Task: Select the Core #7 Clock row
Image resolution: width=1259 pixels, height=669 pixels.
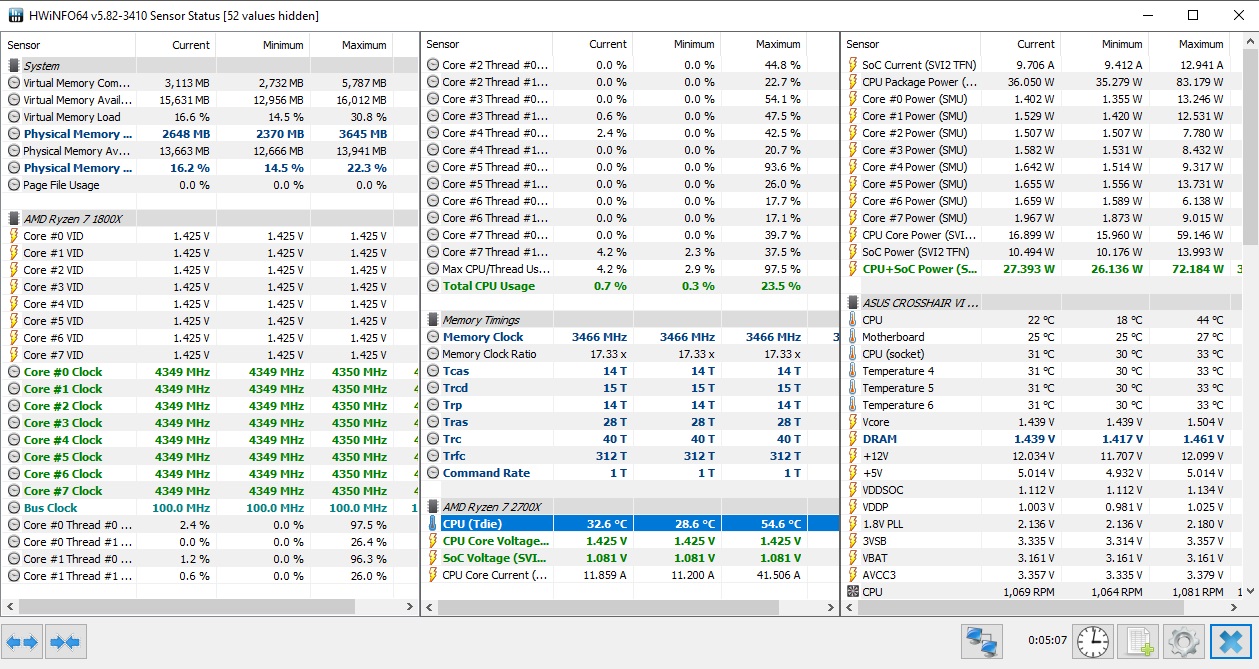Action: [x=210, y=491]
